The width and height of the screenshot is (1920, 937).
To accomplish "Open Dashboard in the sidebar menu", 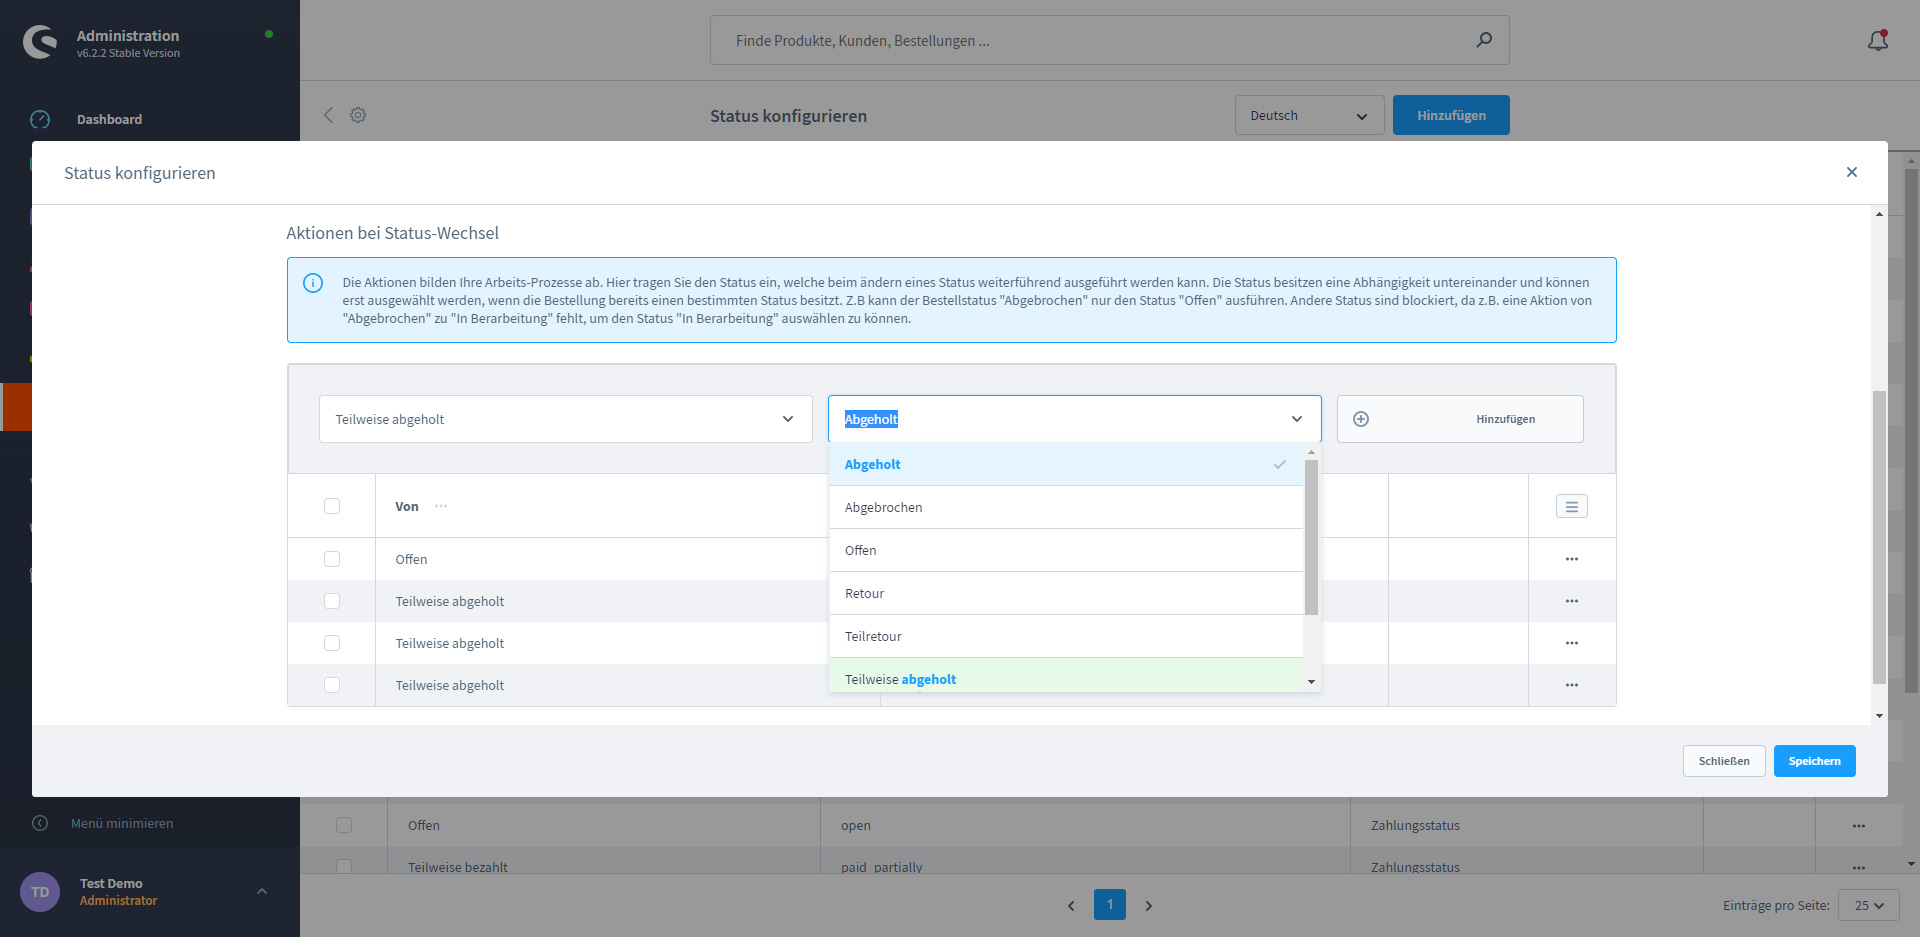I will (x=109, y=119).
